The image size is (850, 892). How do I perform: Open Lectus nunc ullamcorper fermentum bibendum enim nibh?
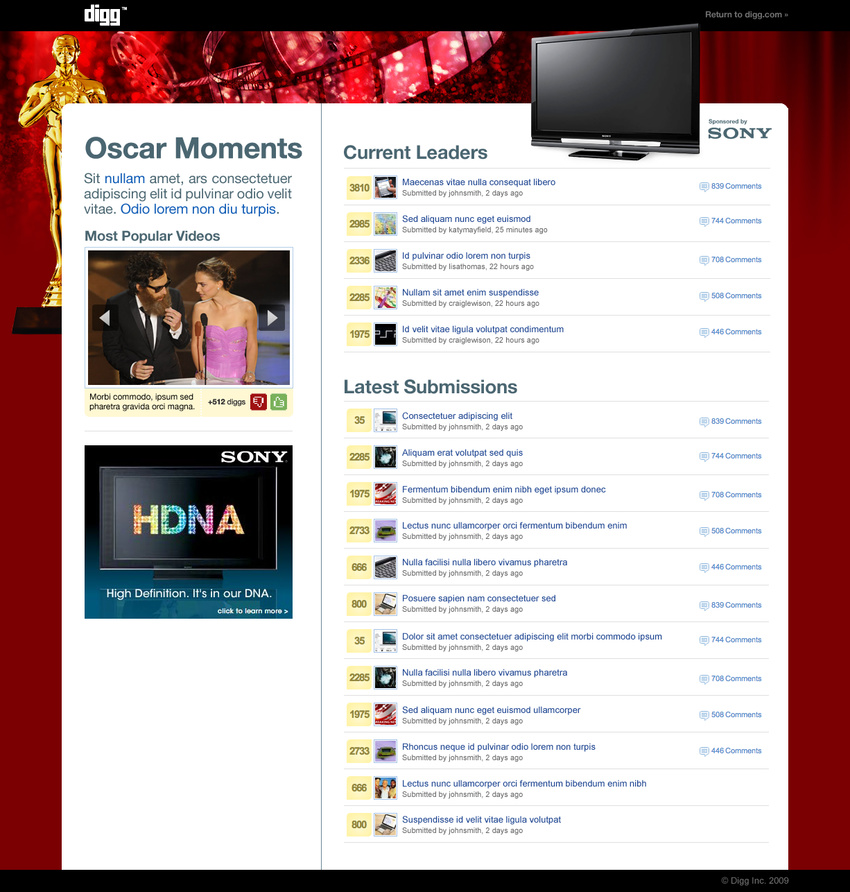coord(524,783)
